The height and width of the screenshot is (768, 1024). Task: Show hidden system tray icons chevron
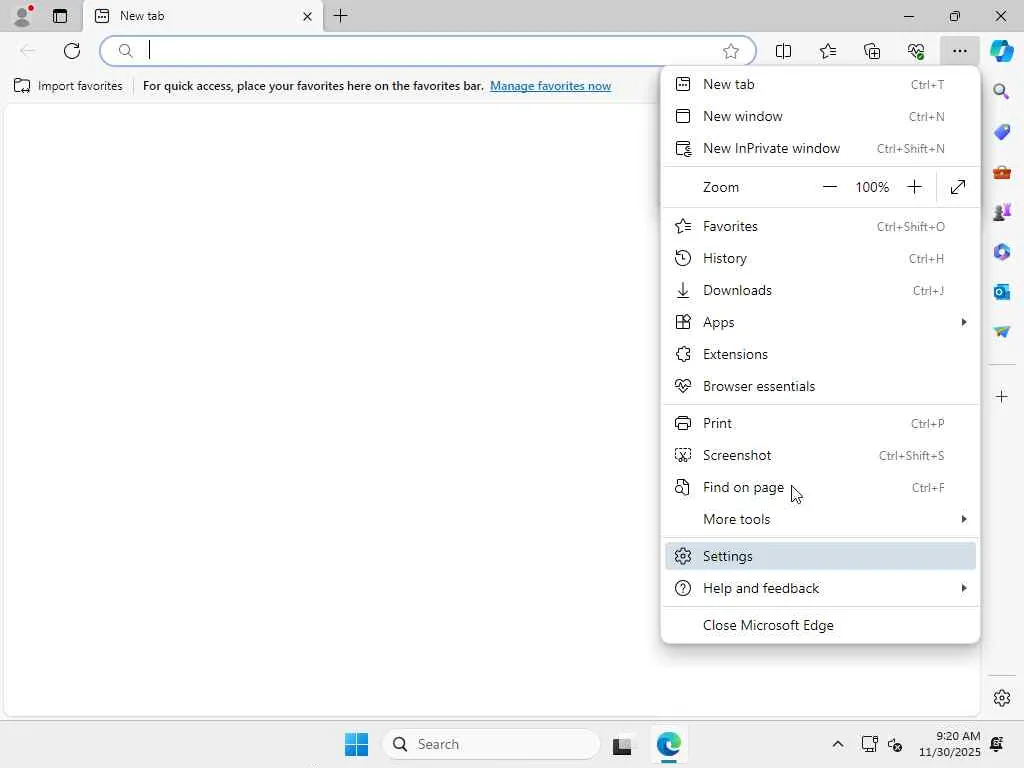click(838, 744)
